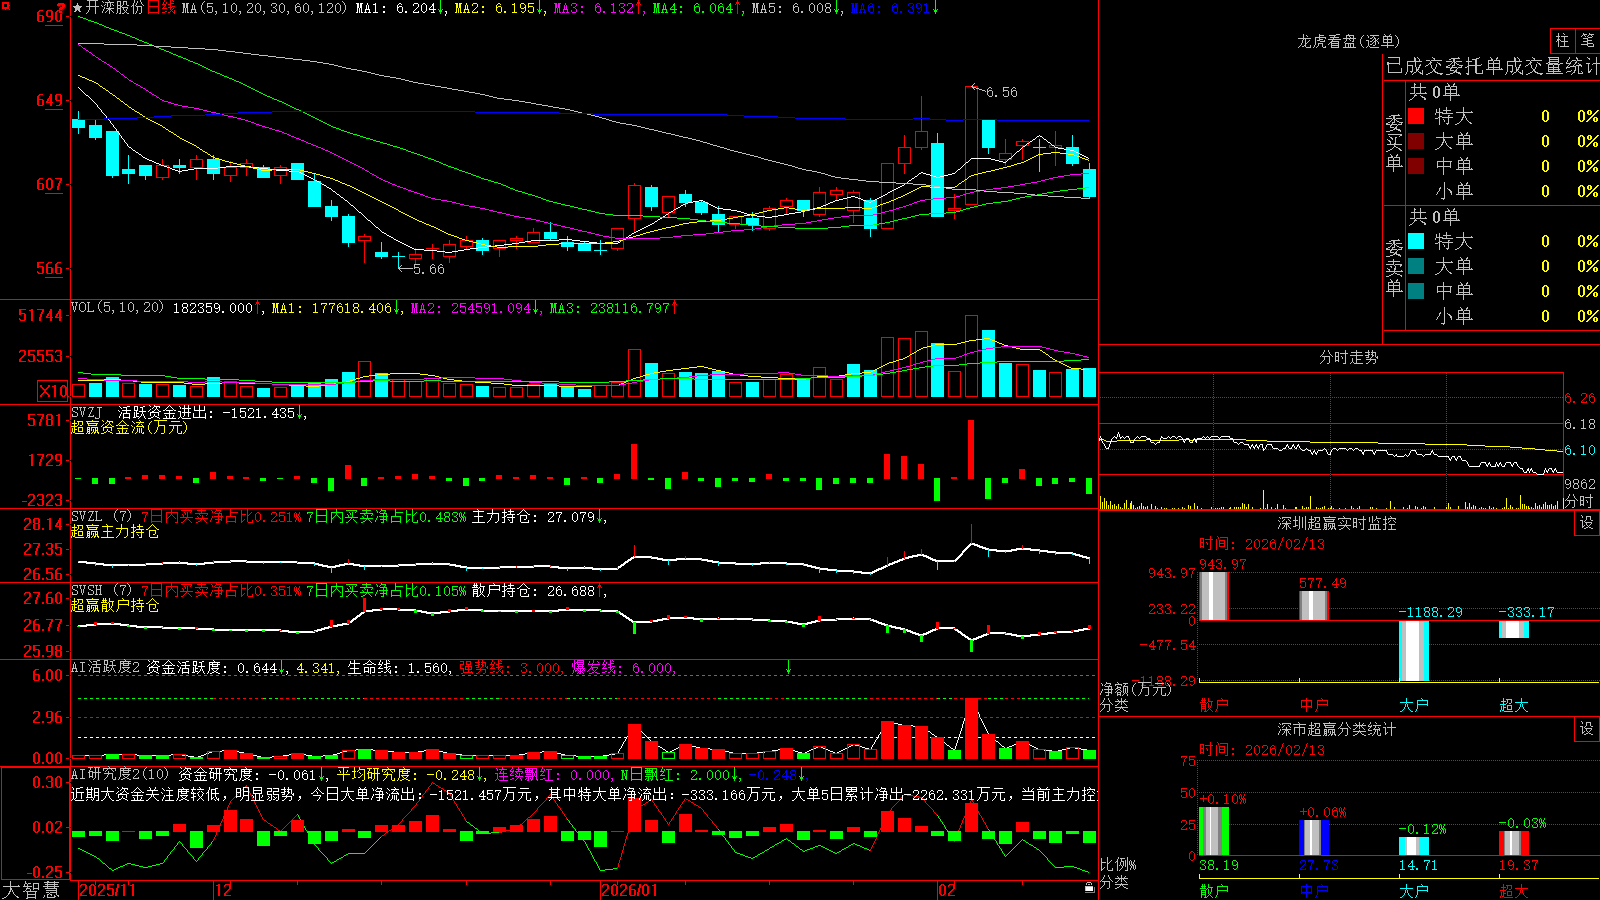This screenshot has height=900, width=1600.
Task: Click the star icon before 开滦股份
Action: [x=78, y=8]
